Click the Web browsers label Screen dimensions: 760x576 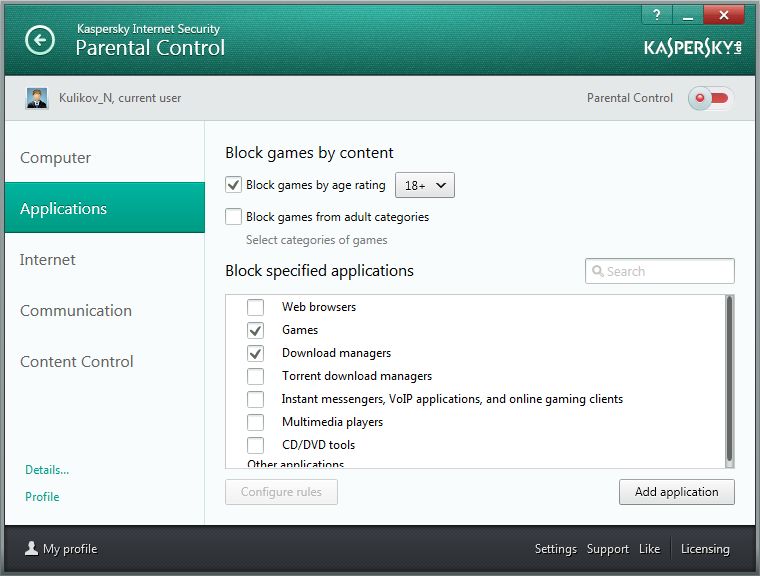[x=319, y=307]
